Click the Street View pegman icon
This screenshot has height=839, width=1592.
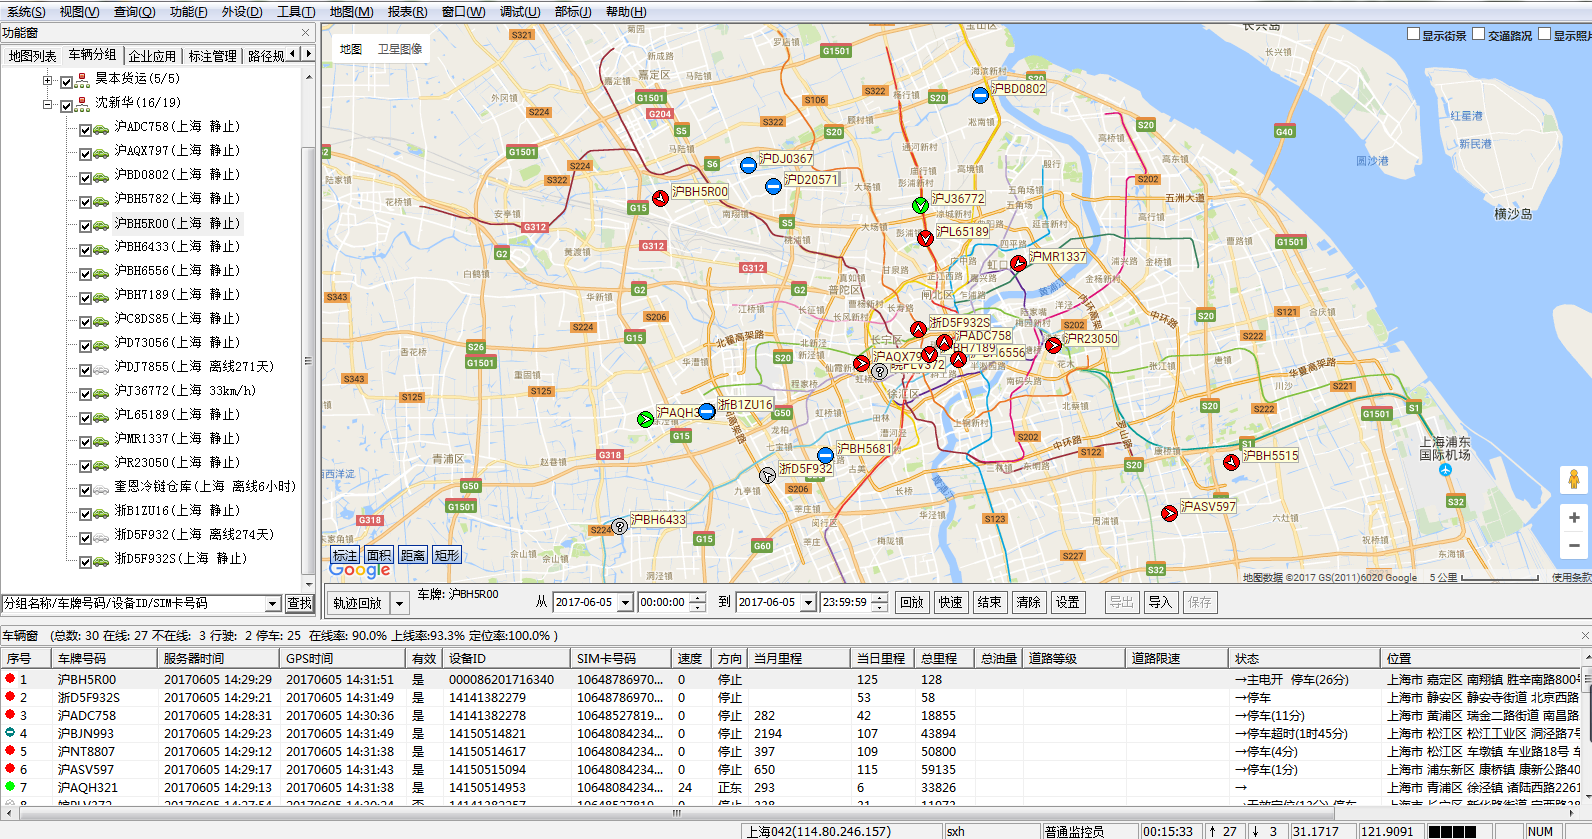(1573, 480)
